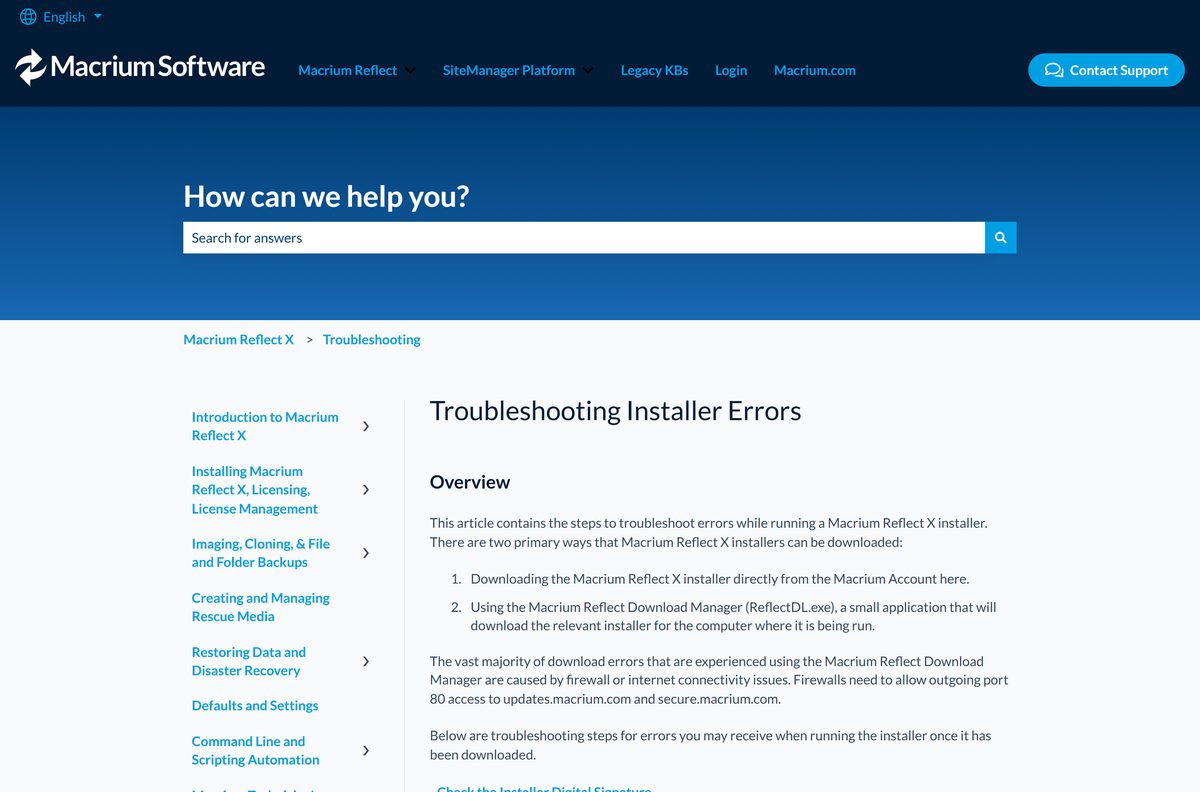Open Introduction to Macrium Reflect X
The width and height of the screenshot is (1200, 792).
click(265, 426)
